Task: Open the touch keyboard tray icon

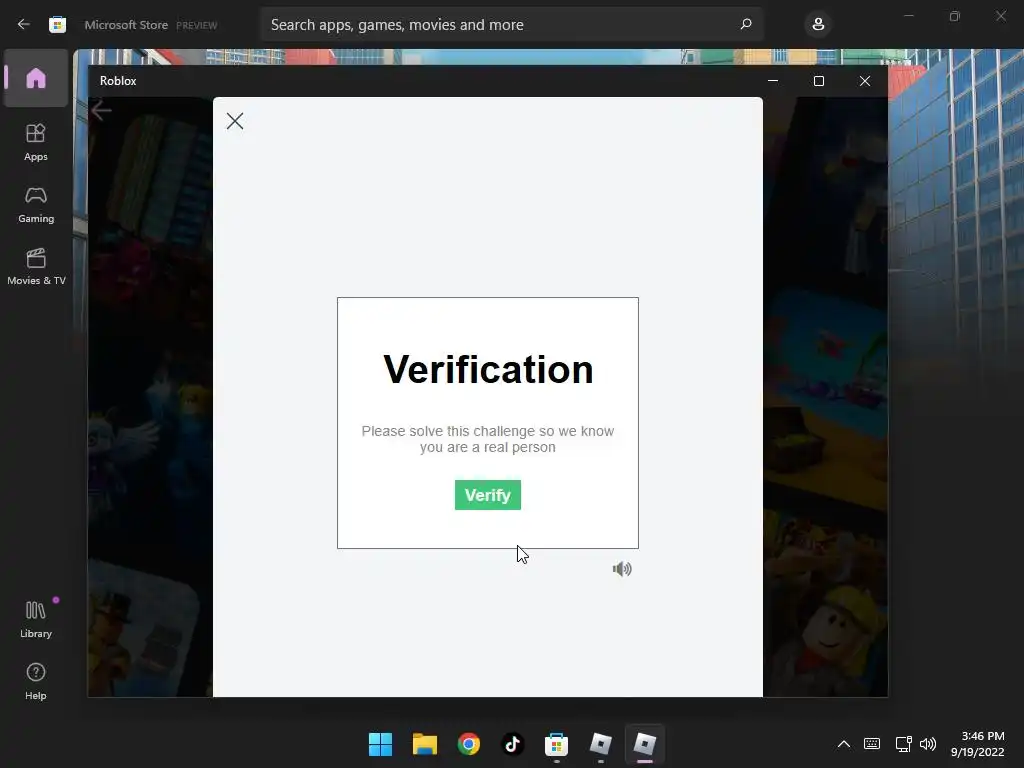Action: (872, 744)
